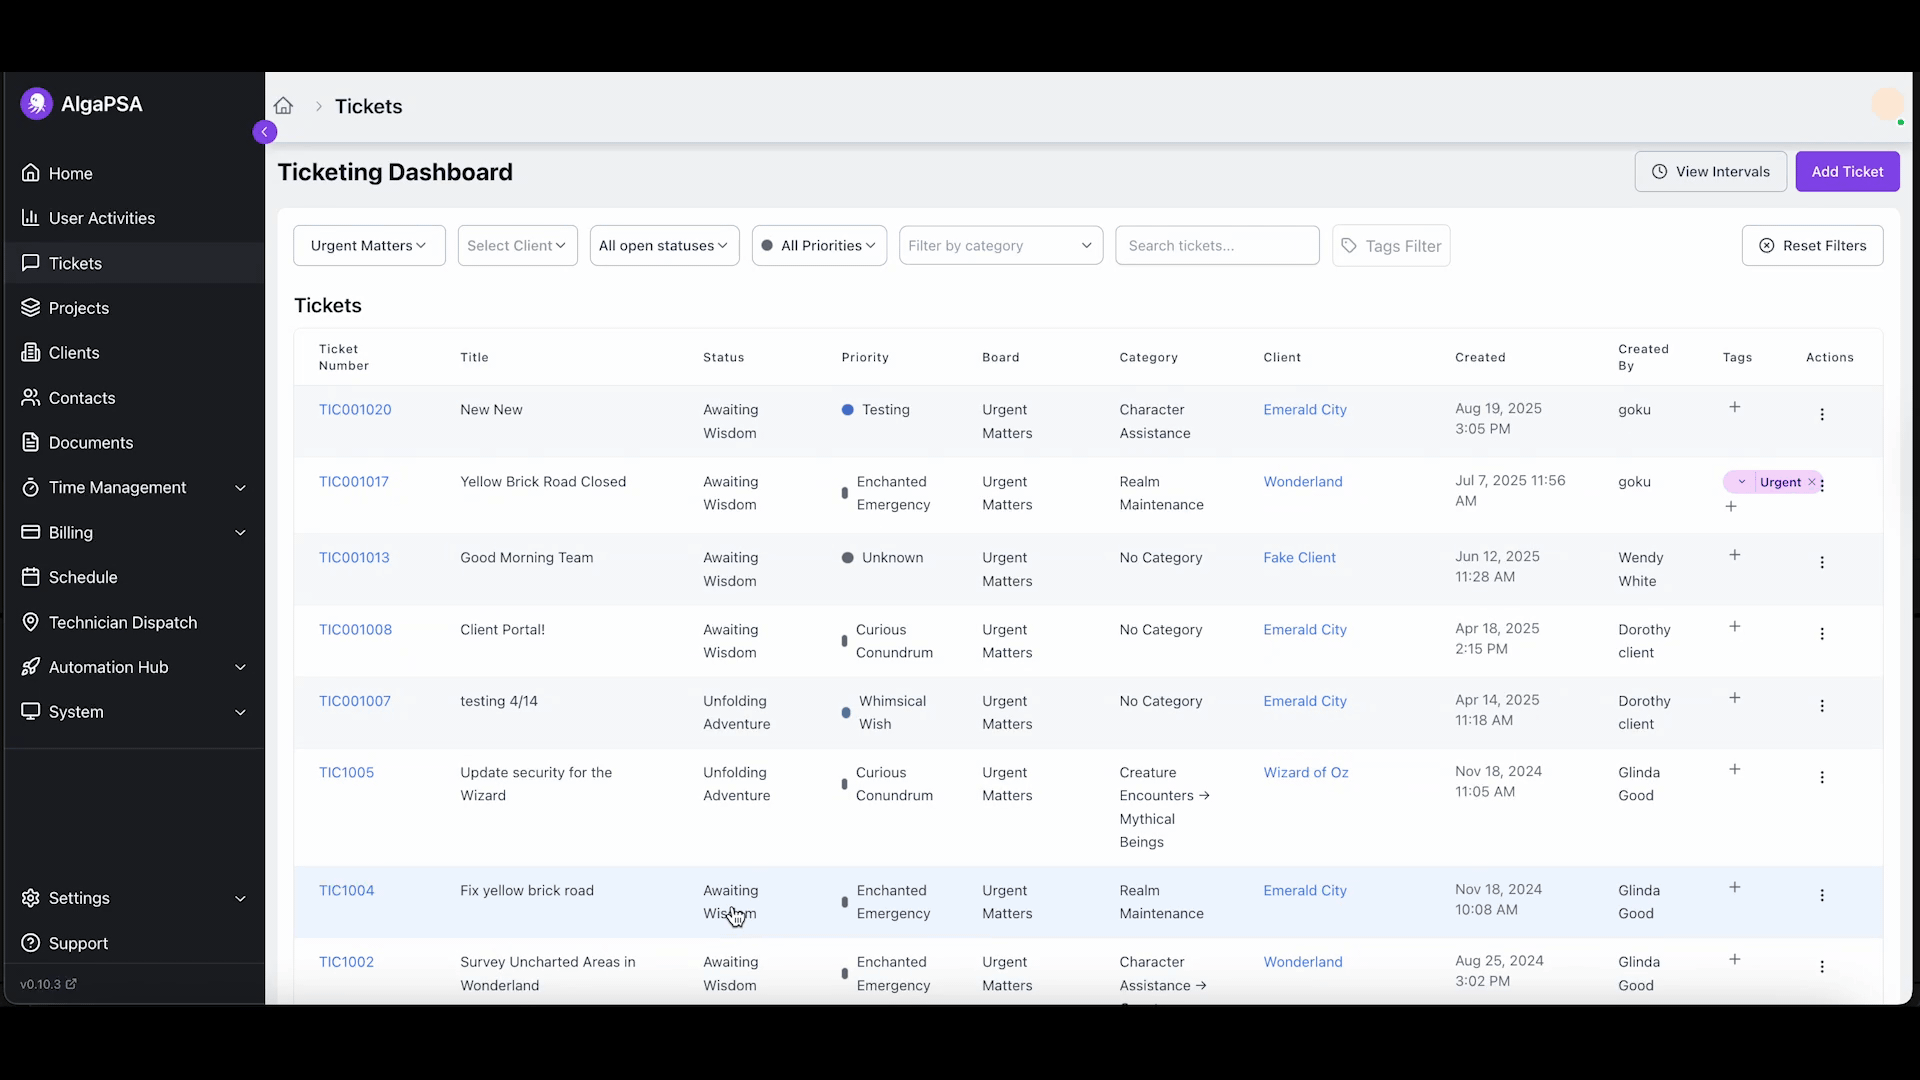Open the Projects section
The height and width of the screenshot is (1080, 1920).
click(77, 307)
